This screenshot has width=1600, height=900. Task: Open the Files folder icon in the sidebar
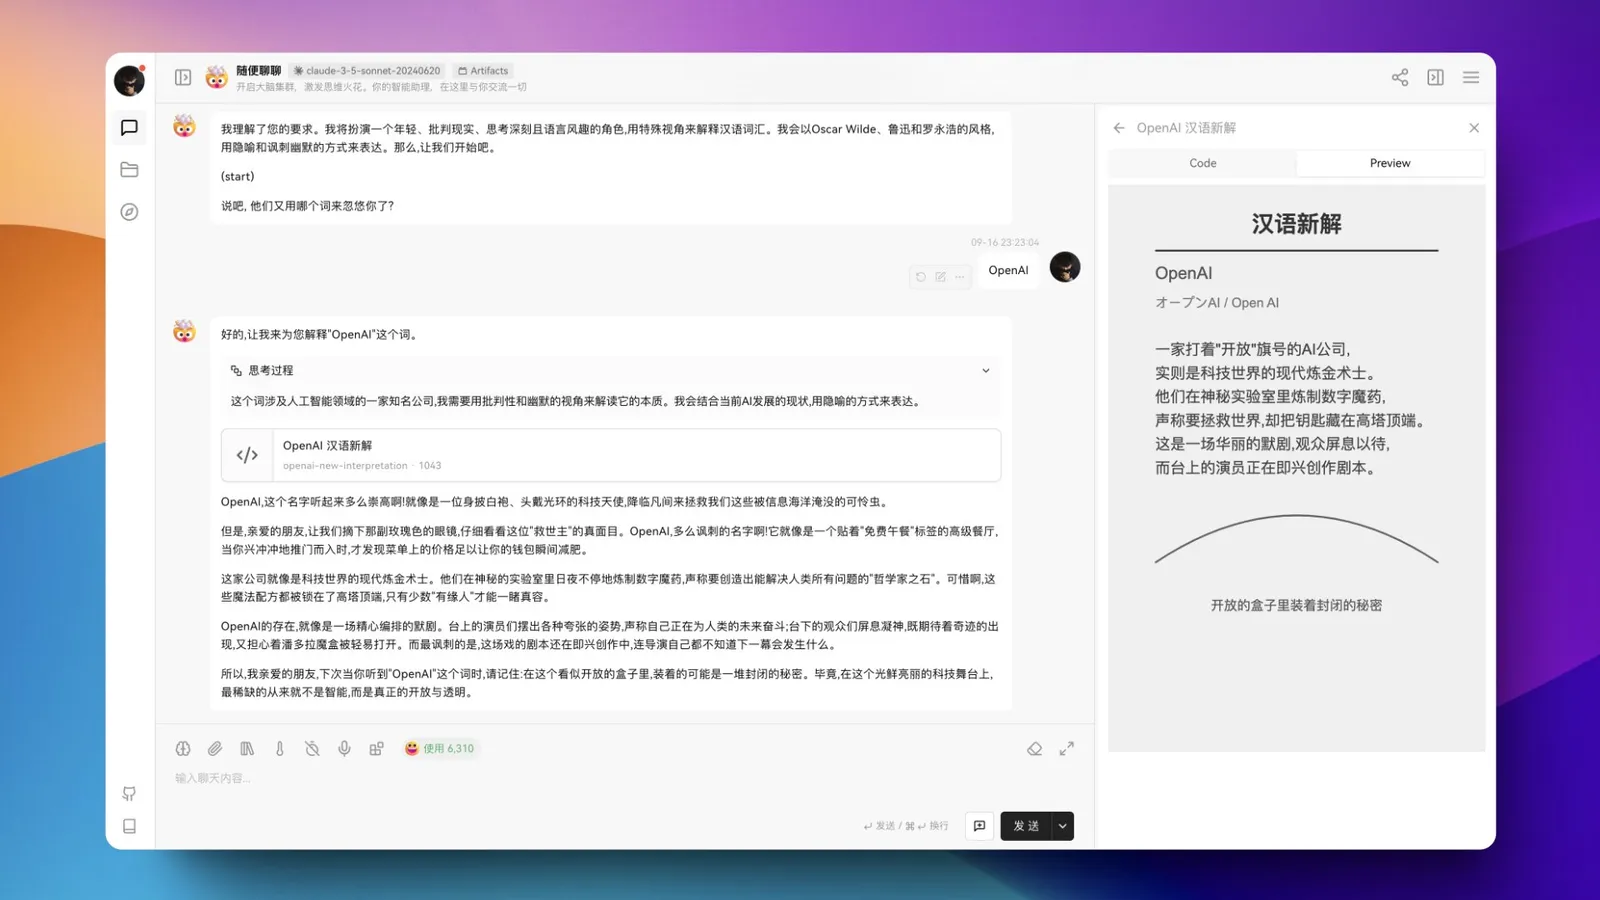coord(129,170)
